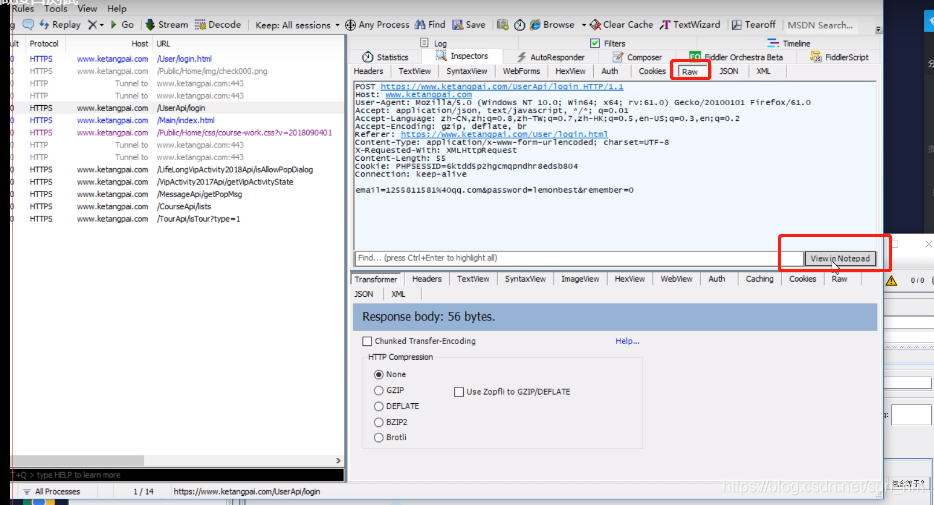The width and height of the screenshot is (934, 505).
Task: Enable Chunked Transfer-Encoding checkbox
Action: tap(367, 341)
